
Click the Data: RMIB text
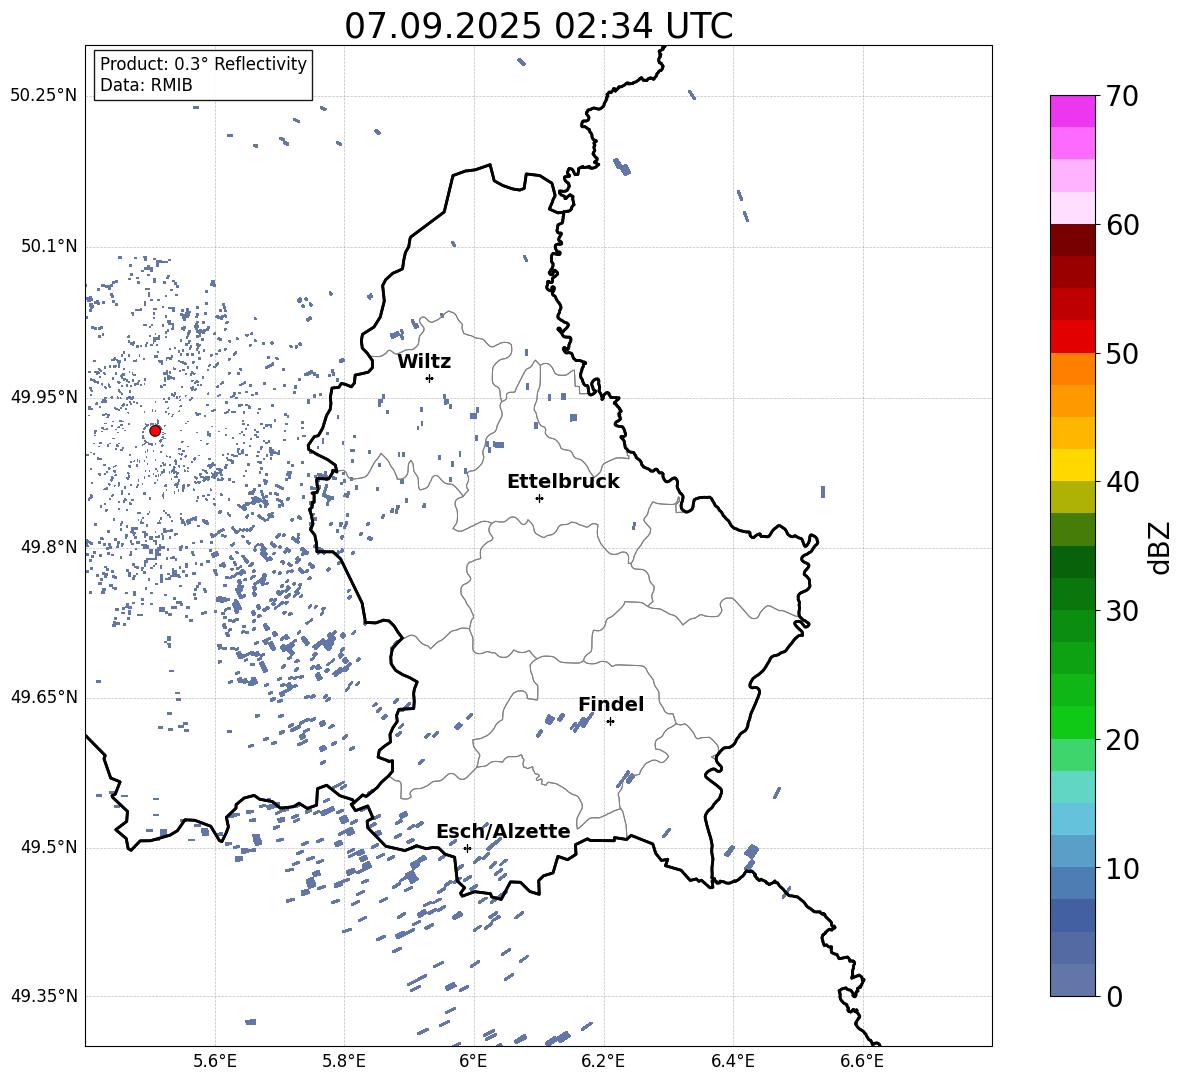tap(146, 85)
